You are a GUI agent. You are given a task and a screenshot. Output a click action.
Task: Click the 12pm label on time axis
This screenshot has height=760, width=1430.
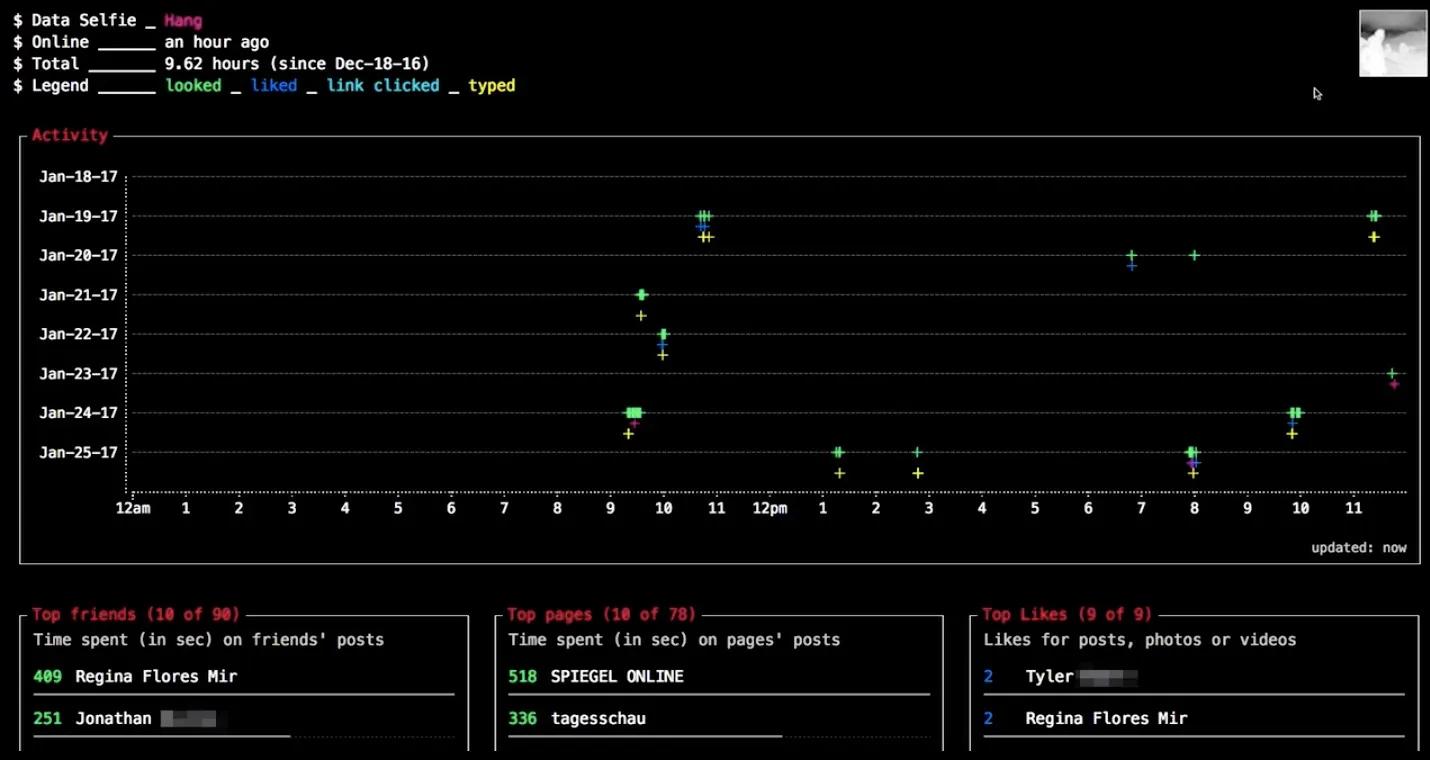(769, 509)
